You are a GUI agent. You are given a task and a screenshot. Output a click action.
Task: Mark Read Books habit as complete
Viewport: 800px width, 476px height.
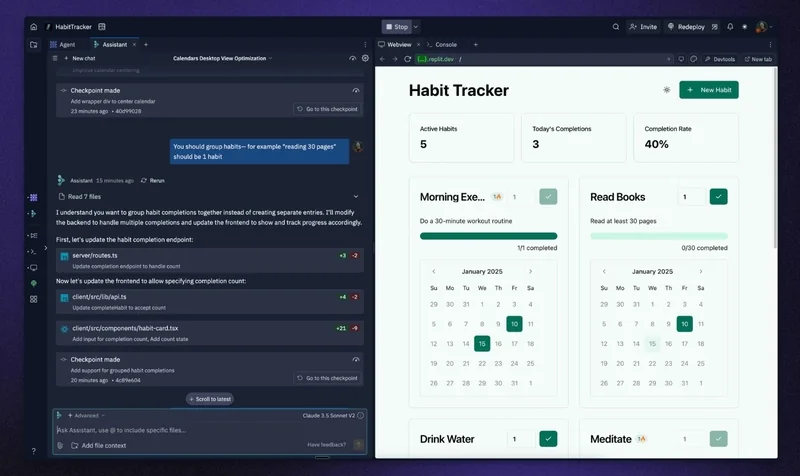point(718,196)
